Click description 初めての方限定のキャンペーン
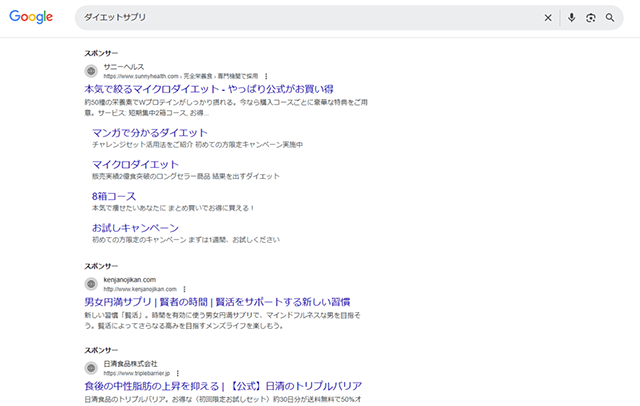This screenshot has width=640, height=406. point(186,240)
